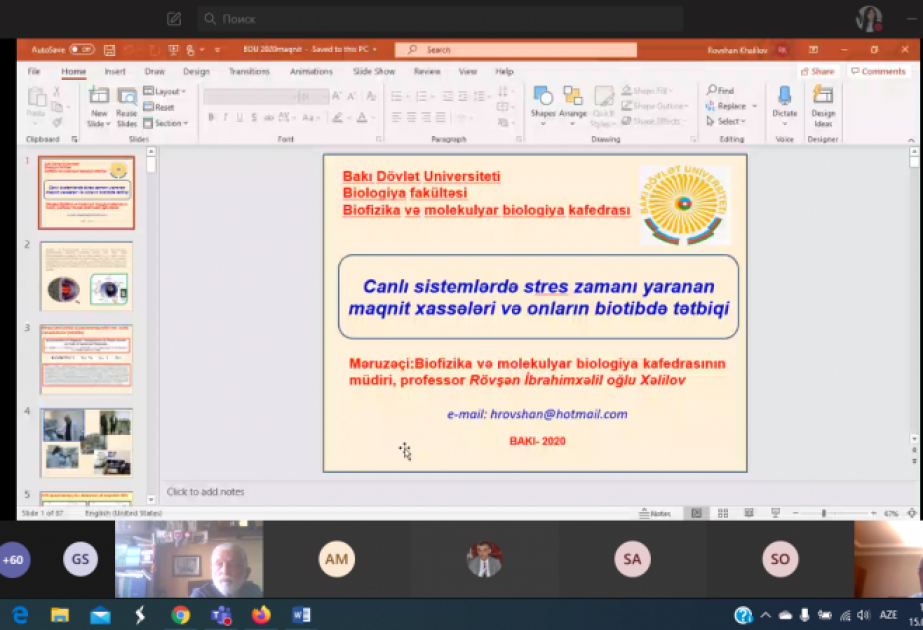Switch to the Insert ribbon tab

(115, 71)
